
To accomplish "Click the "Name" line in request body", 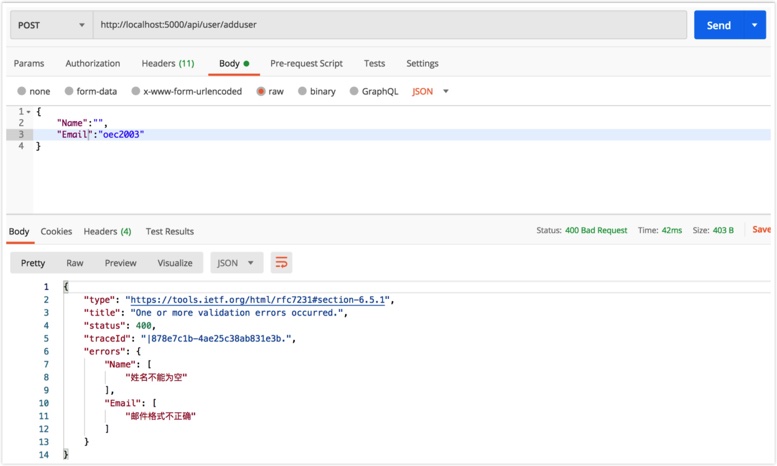I will coord(82,122).
